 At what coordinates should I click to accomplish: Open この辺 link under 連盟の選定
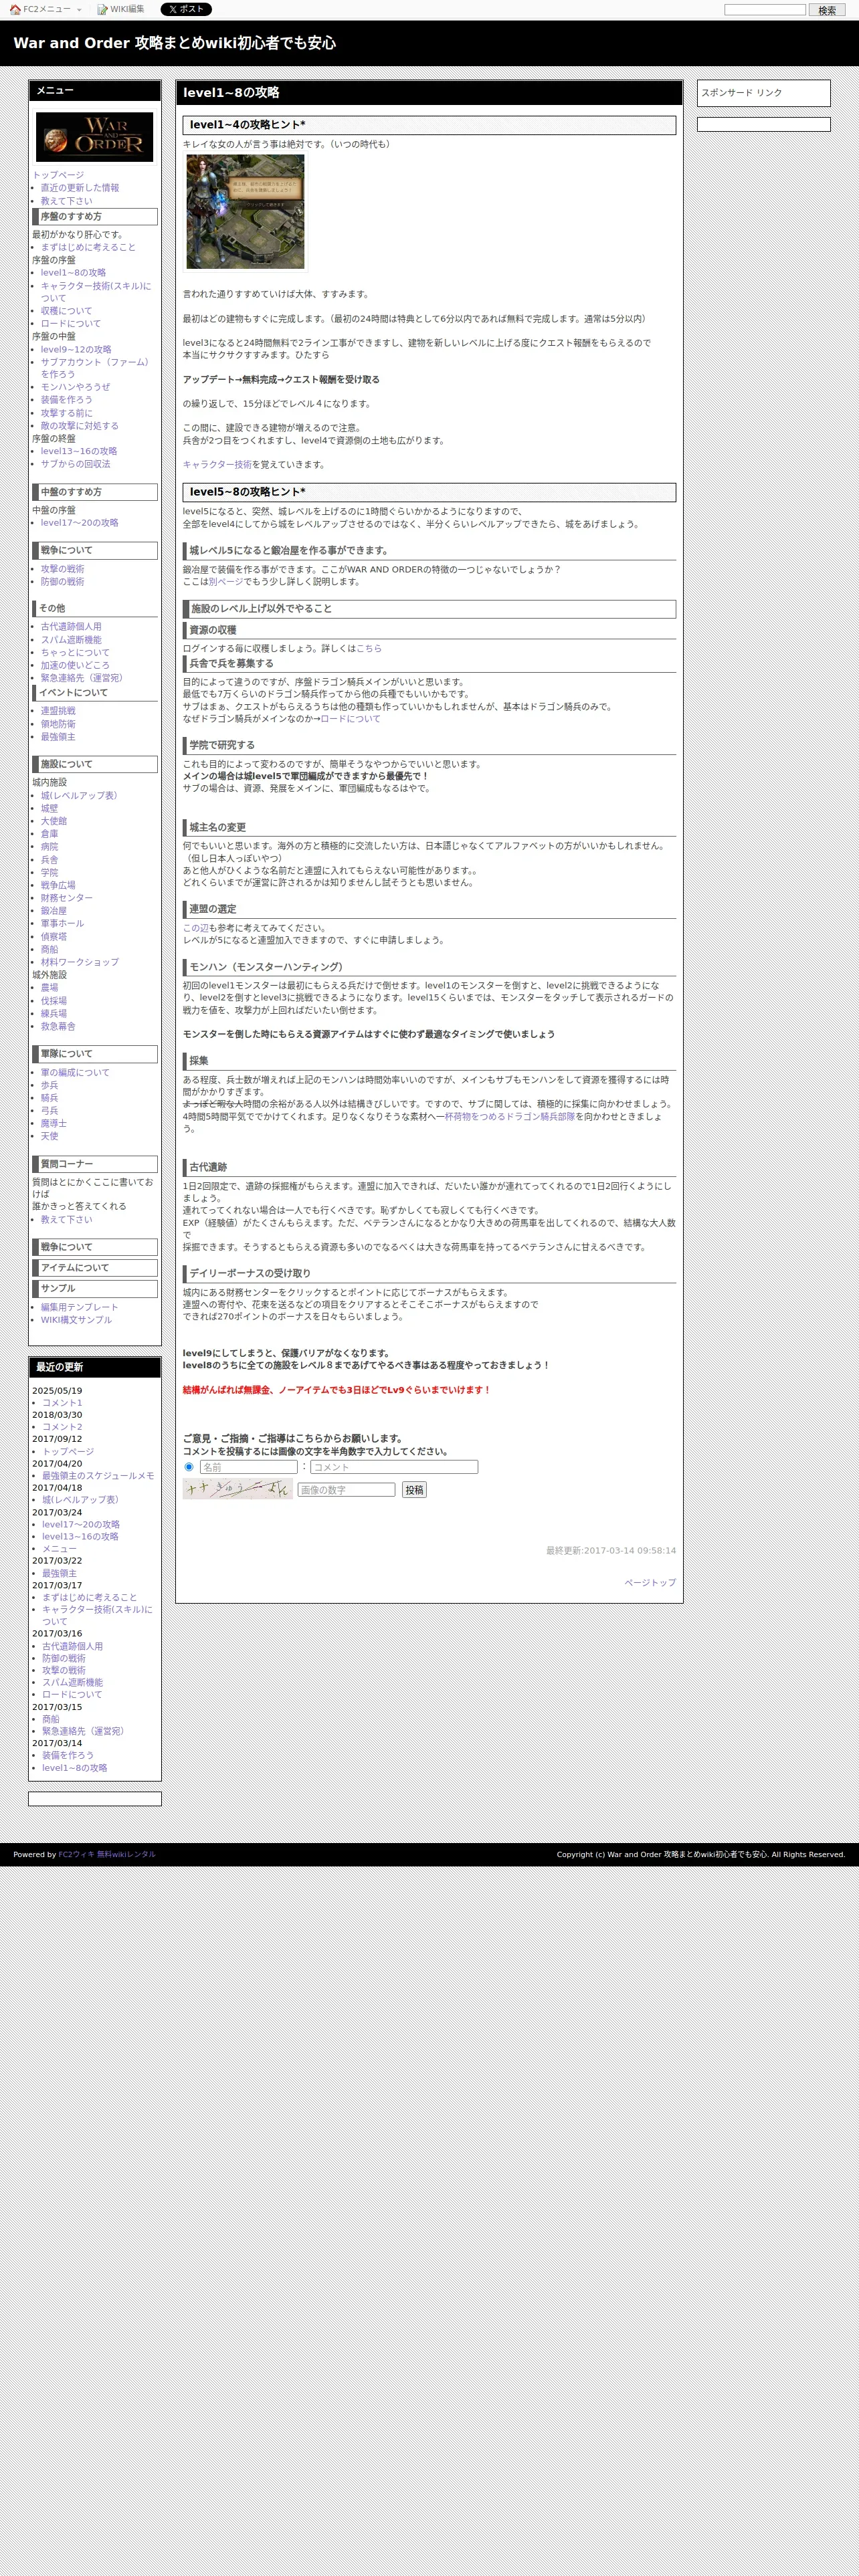[x=195, y=928]
